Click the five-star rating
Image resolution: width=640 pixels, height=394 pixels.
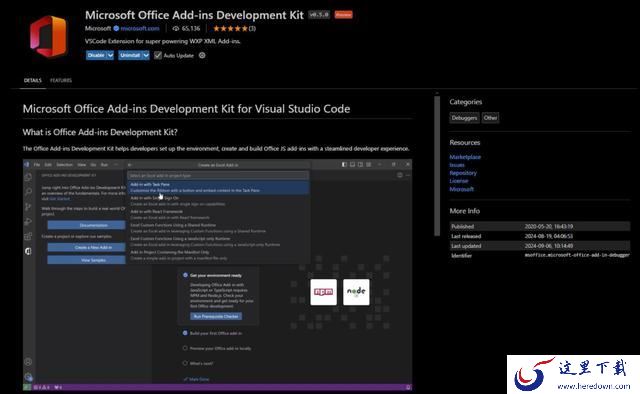click(230, 29)
